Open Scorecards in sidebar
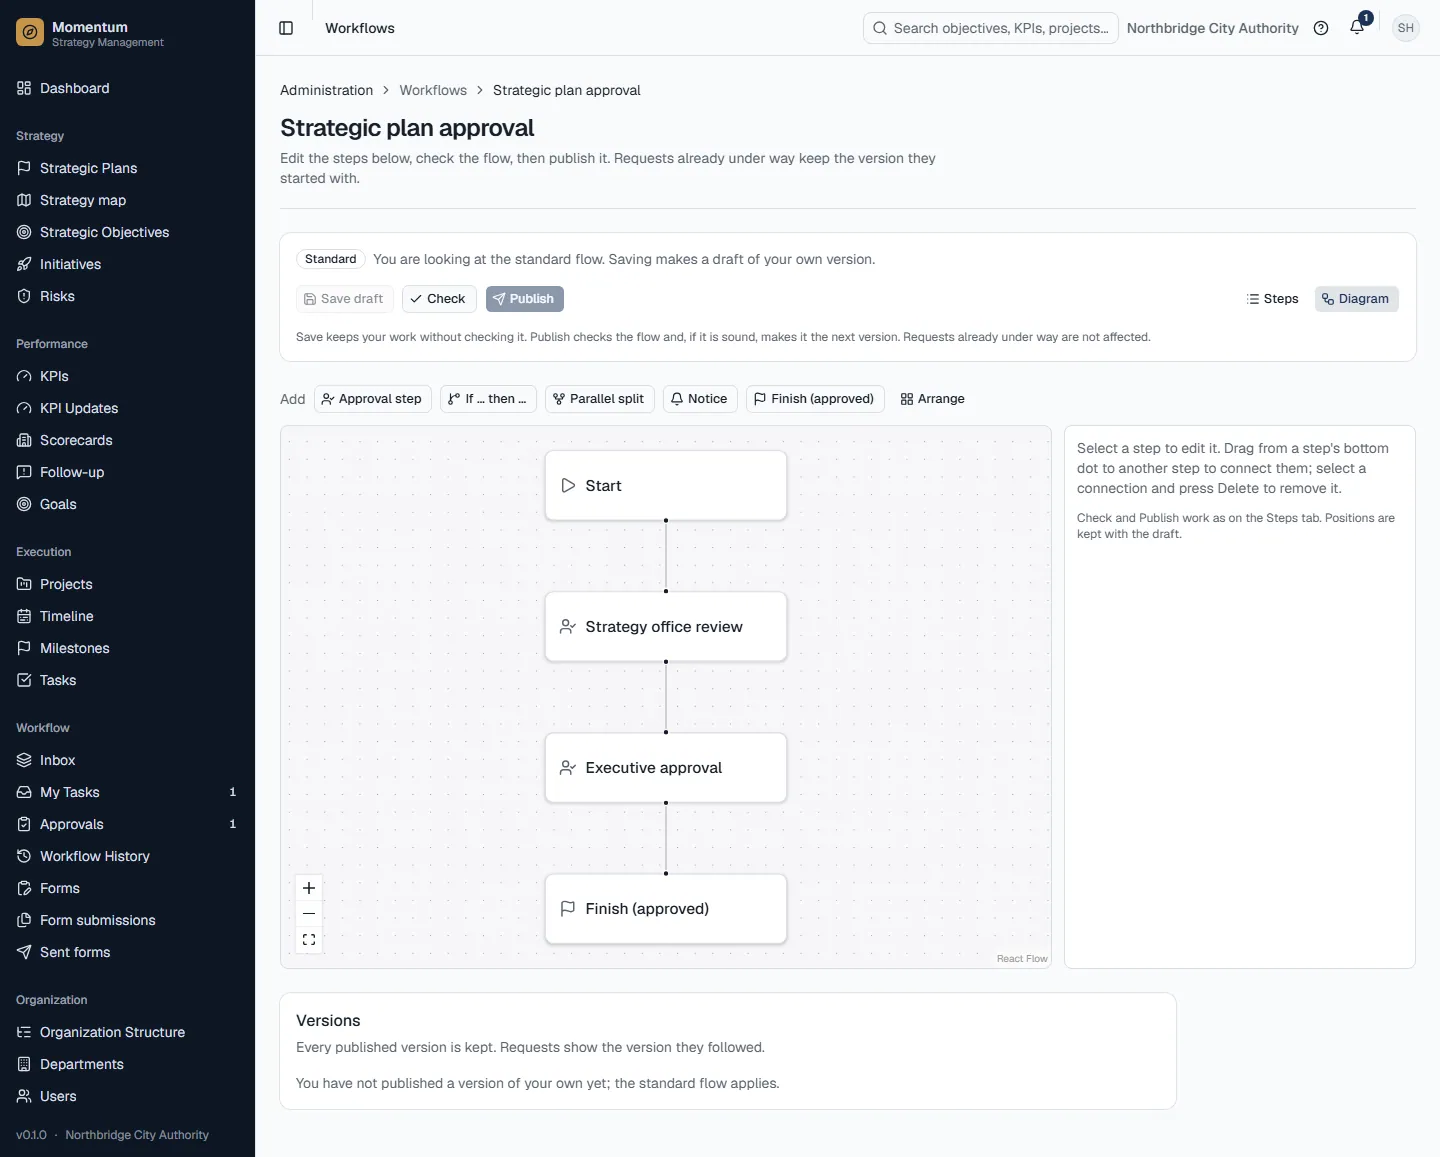This screenshot has width=1440, height=1157. (x=127, y=440)
